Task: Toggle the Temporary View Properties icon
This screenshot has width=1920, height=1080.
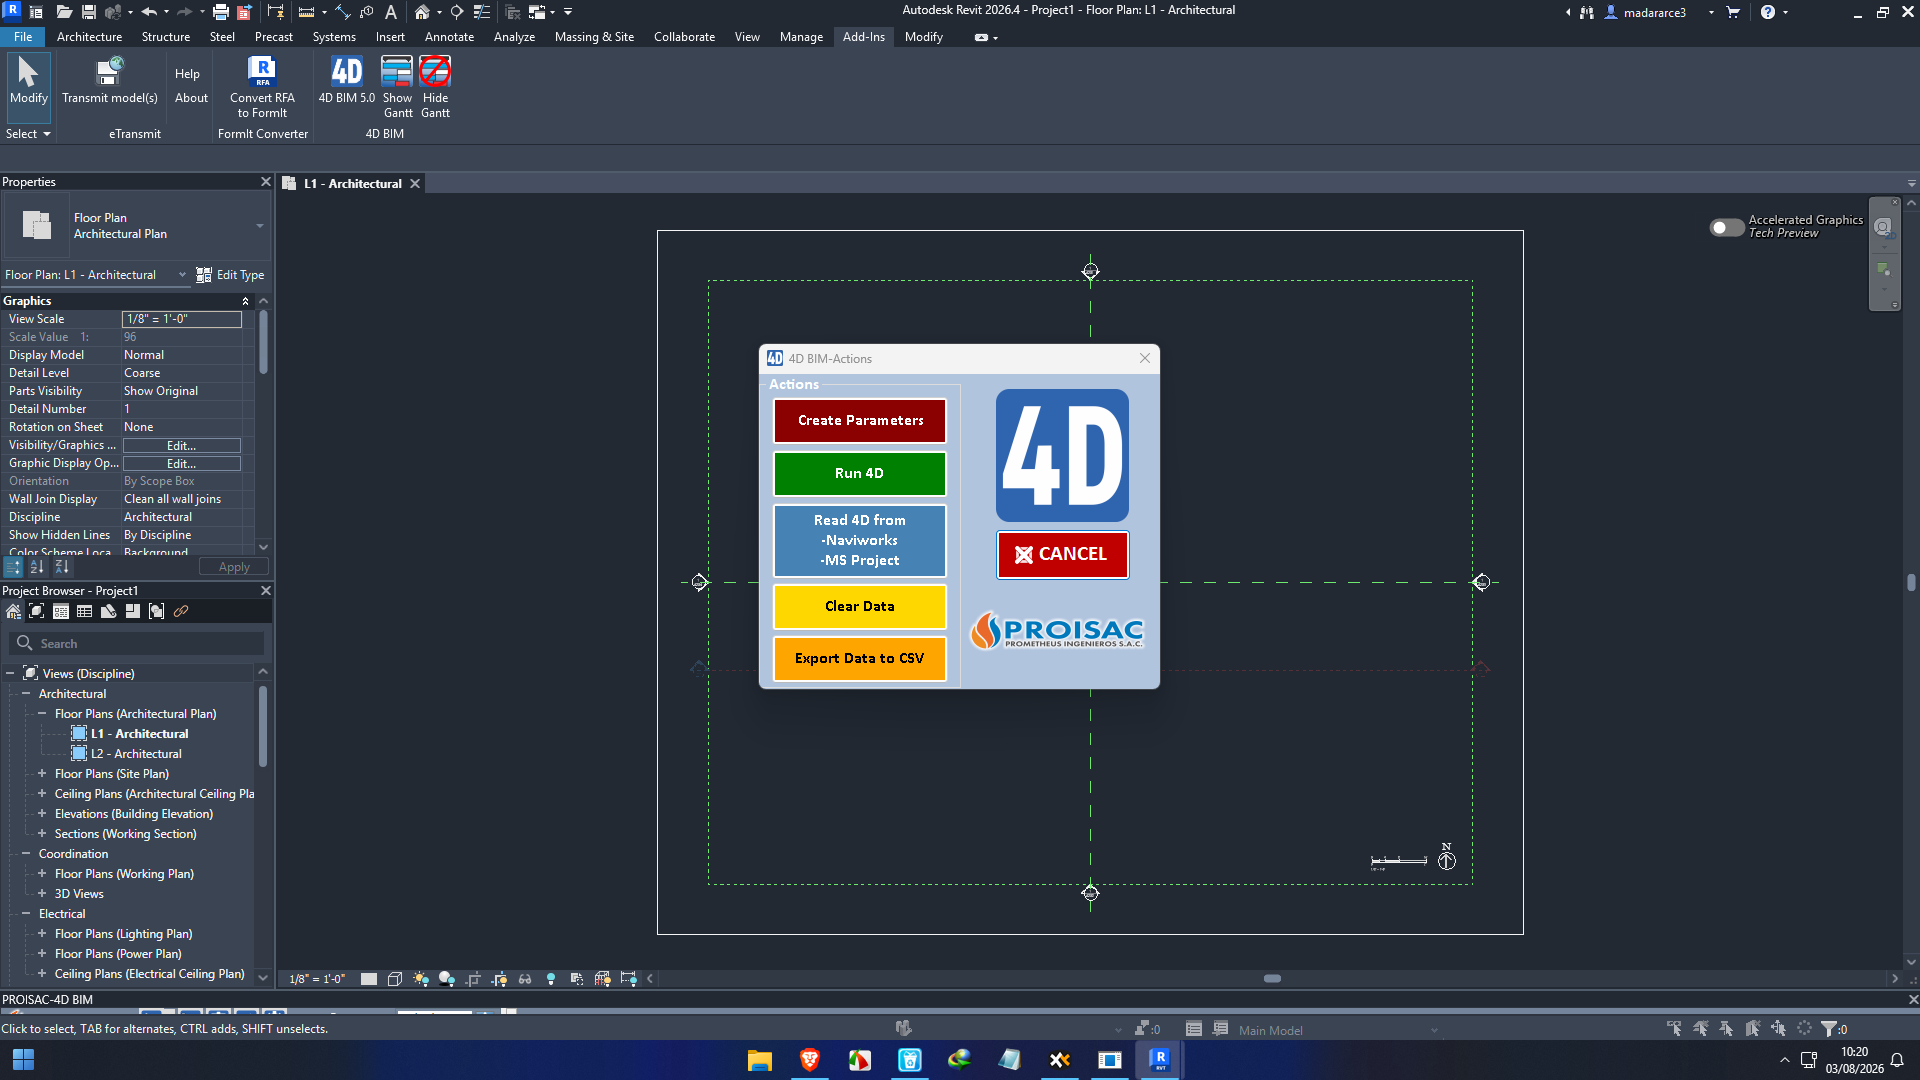Action: 577,979
